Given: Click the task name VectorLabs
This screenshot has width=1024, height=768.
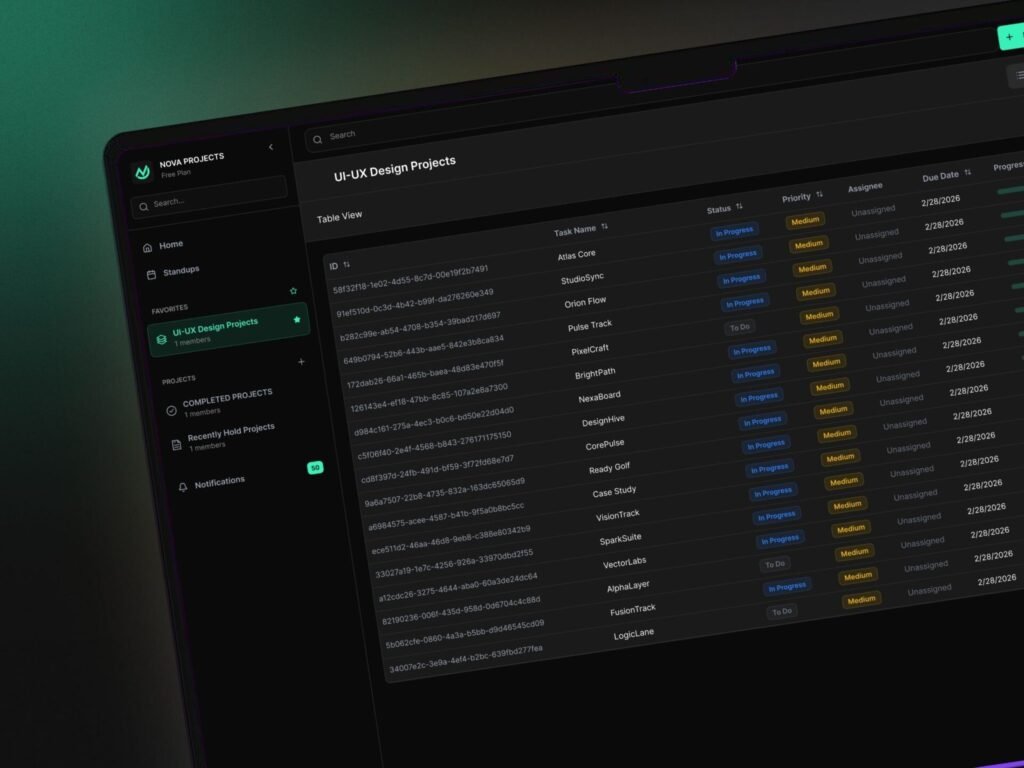Looking at the screenshot, I should tap(624, 563).
